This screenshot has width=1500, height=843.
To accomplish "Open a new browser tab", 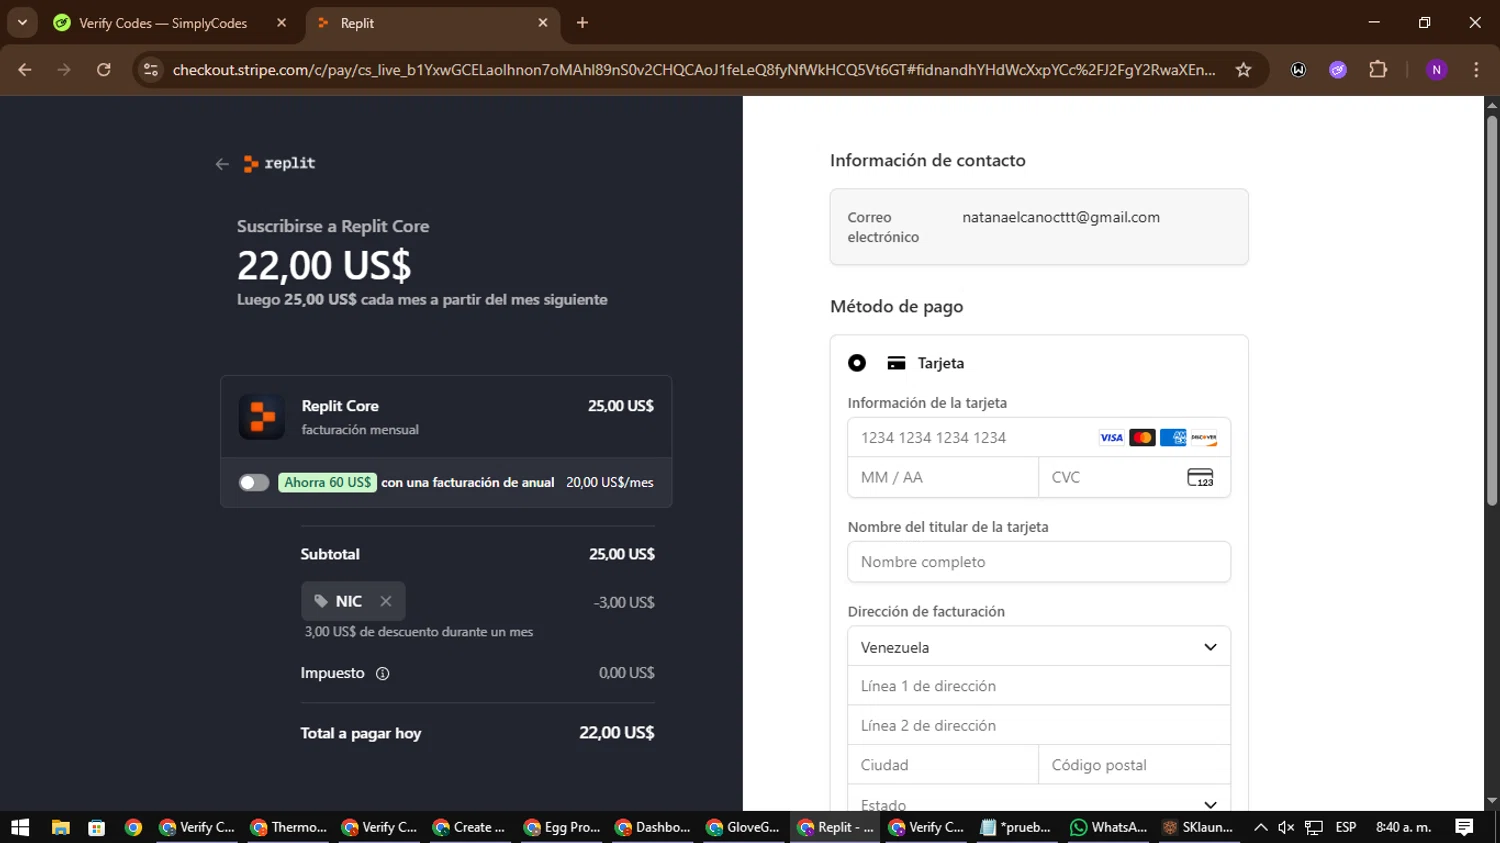I will click(582, 23).
